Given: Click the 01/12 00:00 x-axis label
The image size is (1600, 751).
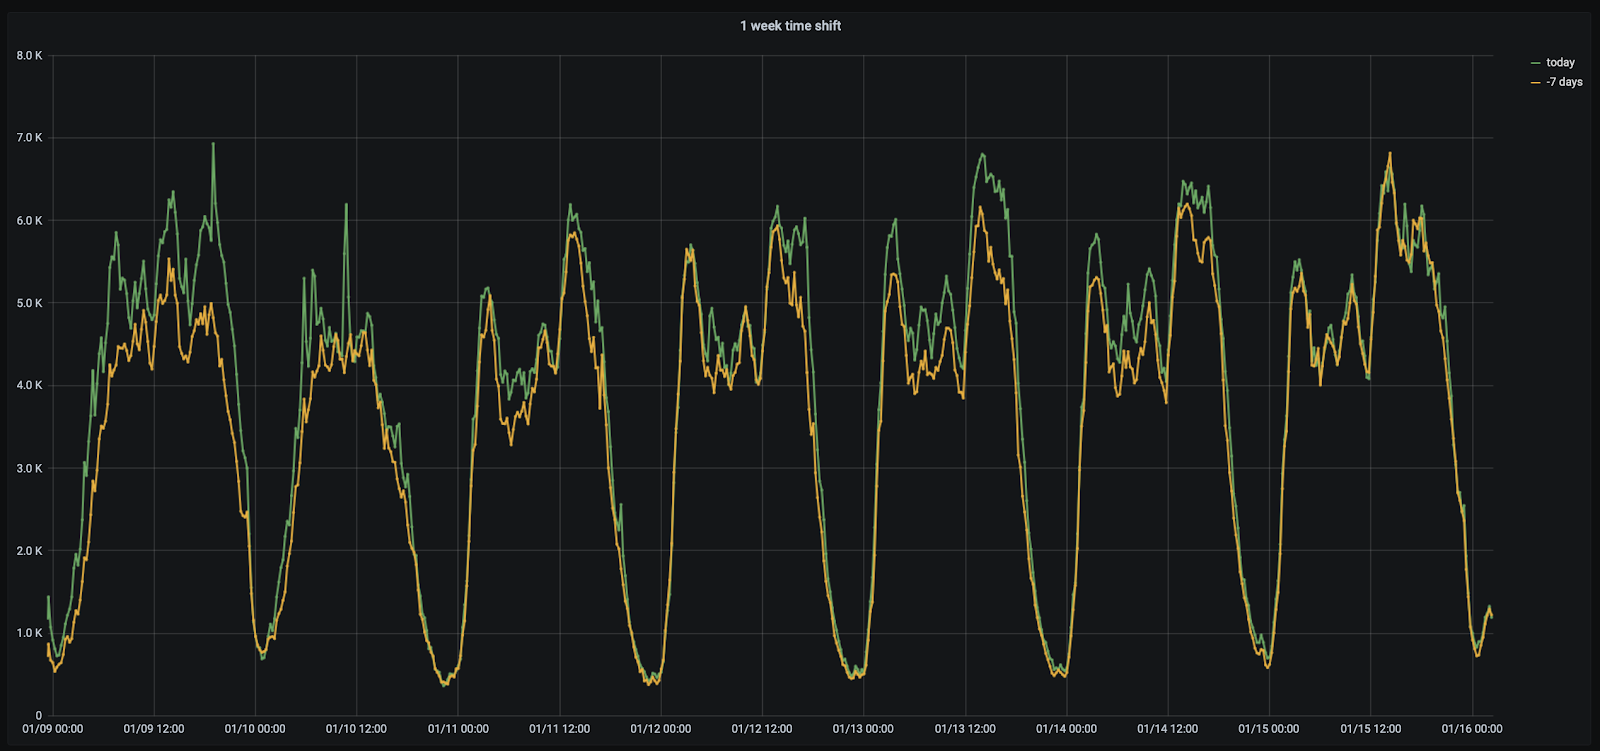Looking at the screenshot, I should coord(660,729).
